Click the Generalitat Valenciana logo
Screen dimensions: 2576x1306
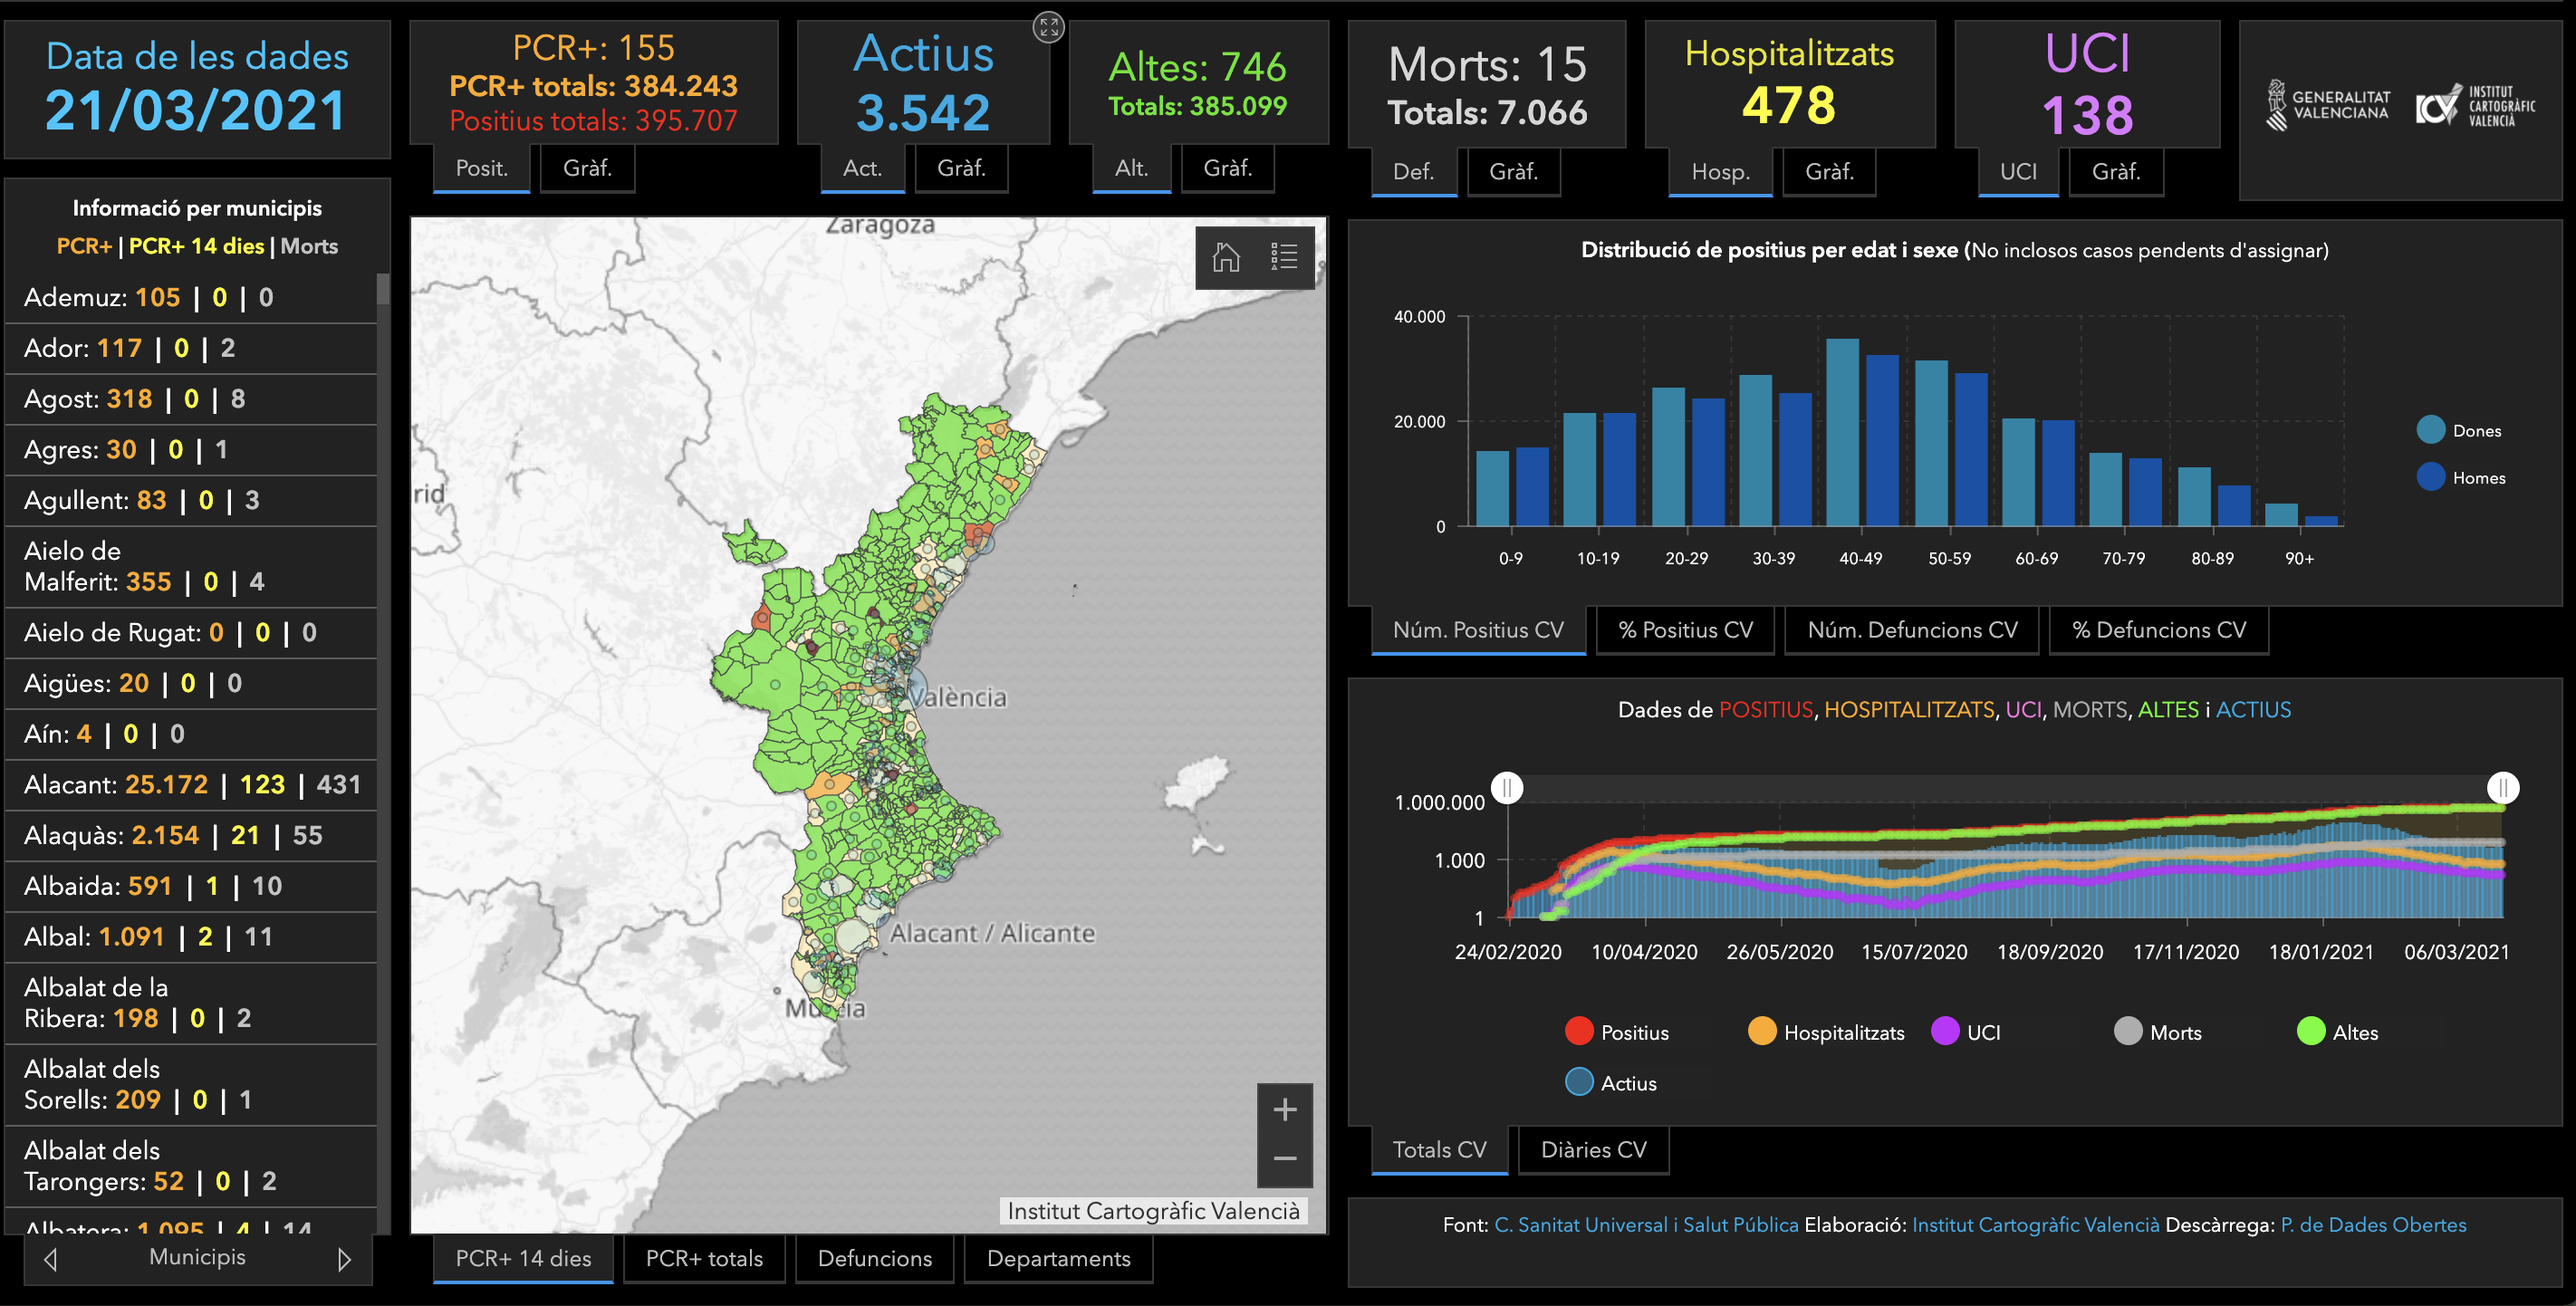(x=2328, y=105)
